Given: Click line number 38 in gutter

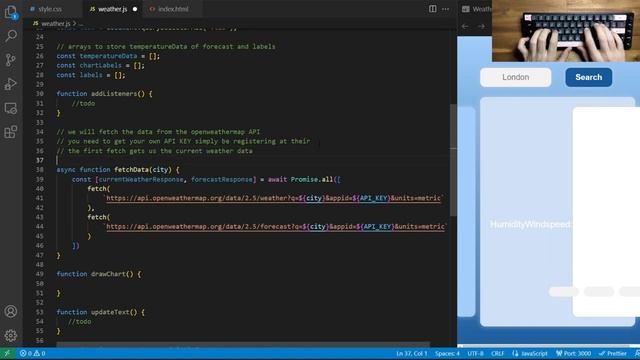Looking at the screenshot, I should (40, 170).
